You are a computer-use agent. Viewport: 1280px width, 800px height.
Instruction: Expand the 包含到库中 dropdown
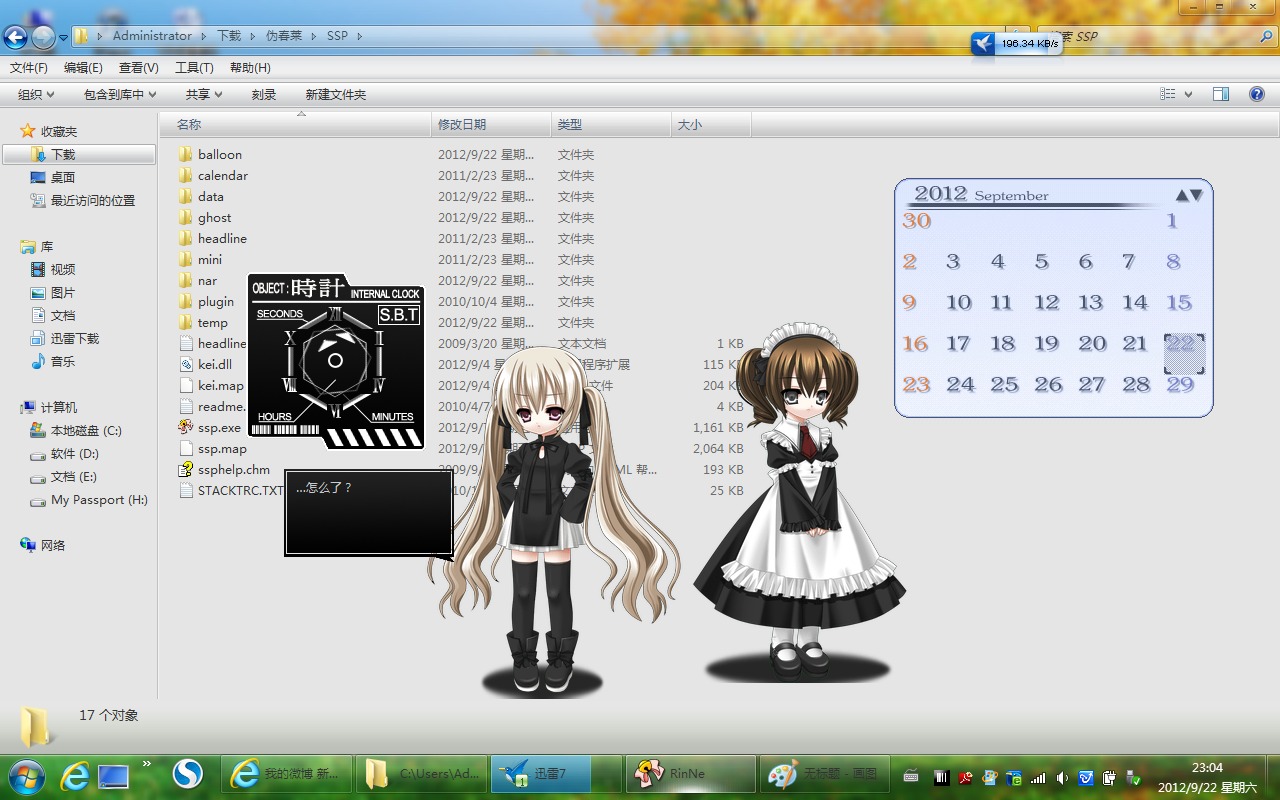pyautogui.click(x=120, y=95)
